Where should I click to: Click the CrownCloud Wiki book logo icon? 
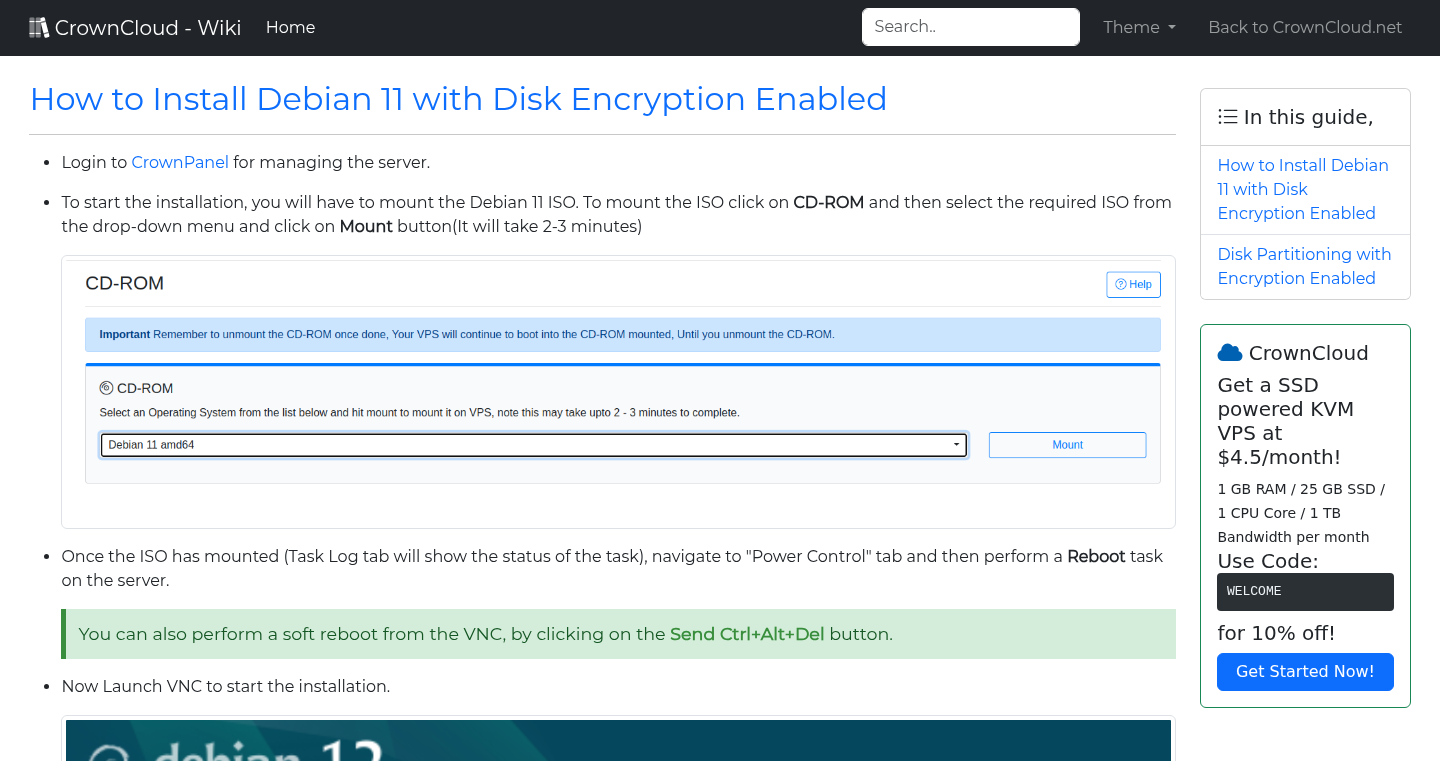click(x=38, y=26)
